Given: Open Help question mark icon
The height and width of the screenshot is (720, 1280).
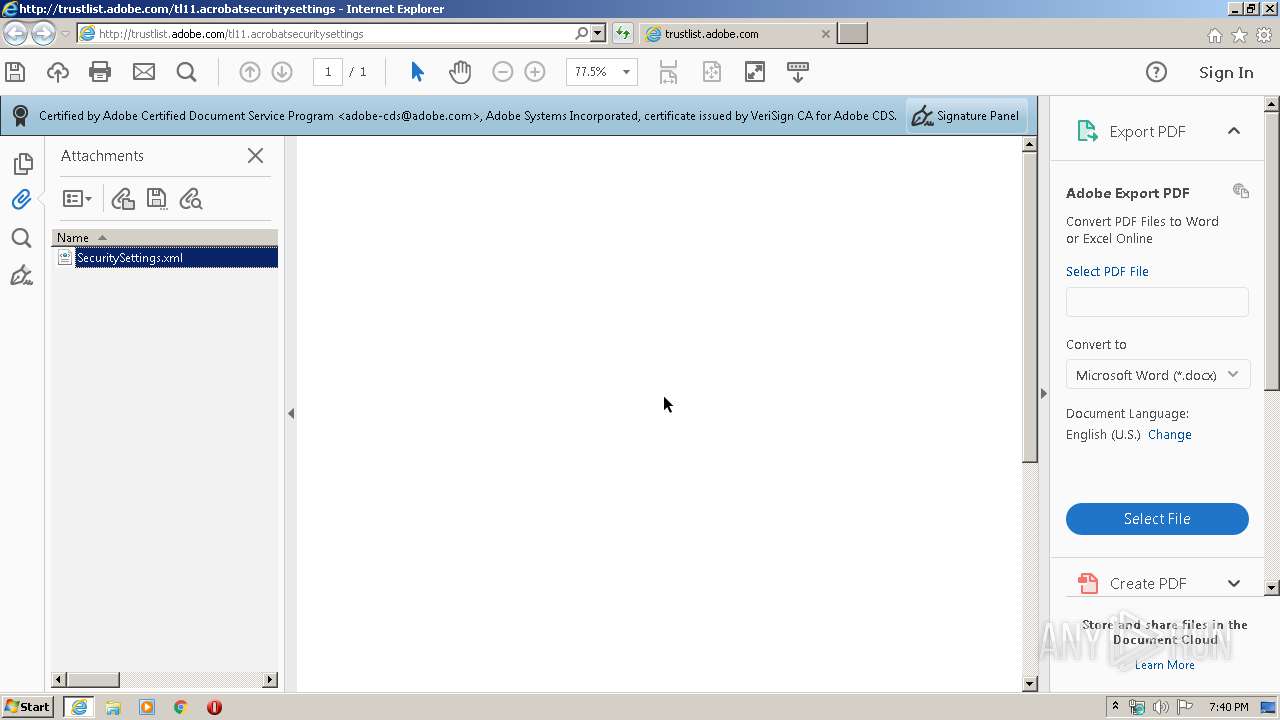Looking at the screenshot, I should coord(1156,72).
